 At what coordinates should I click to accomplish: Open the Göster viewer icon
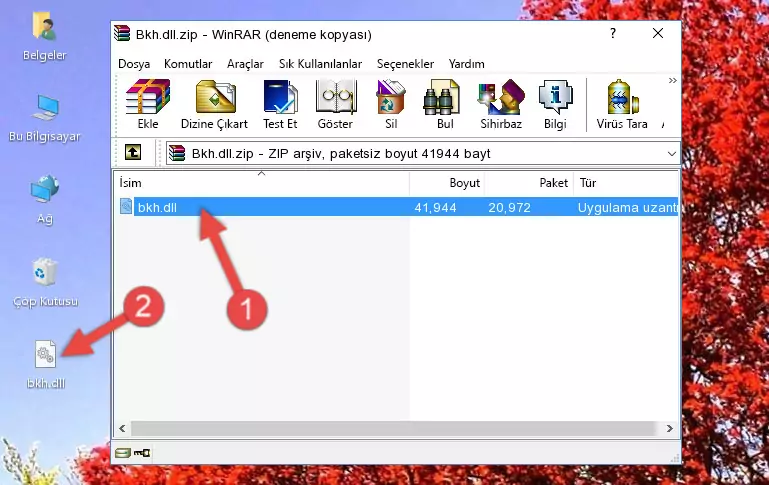[x=335, y=97]
